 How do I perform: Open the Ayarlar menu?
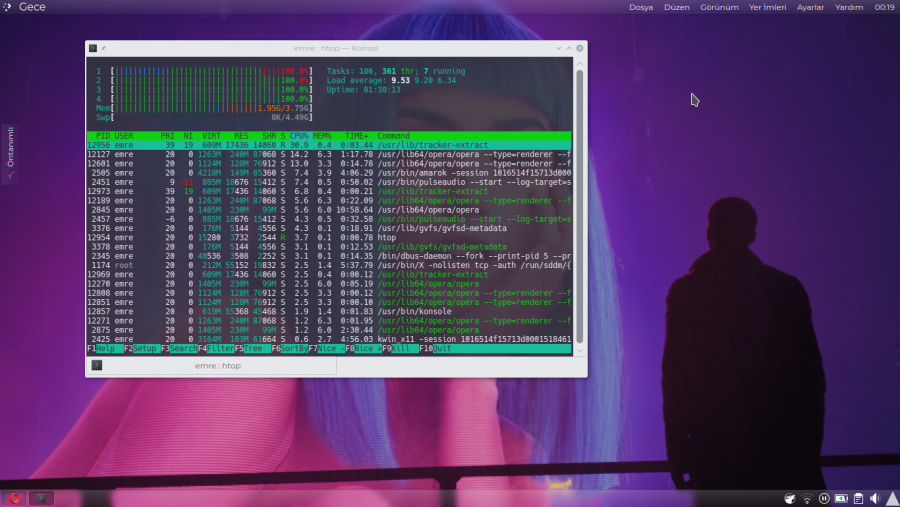coord(810,7)
